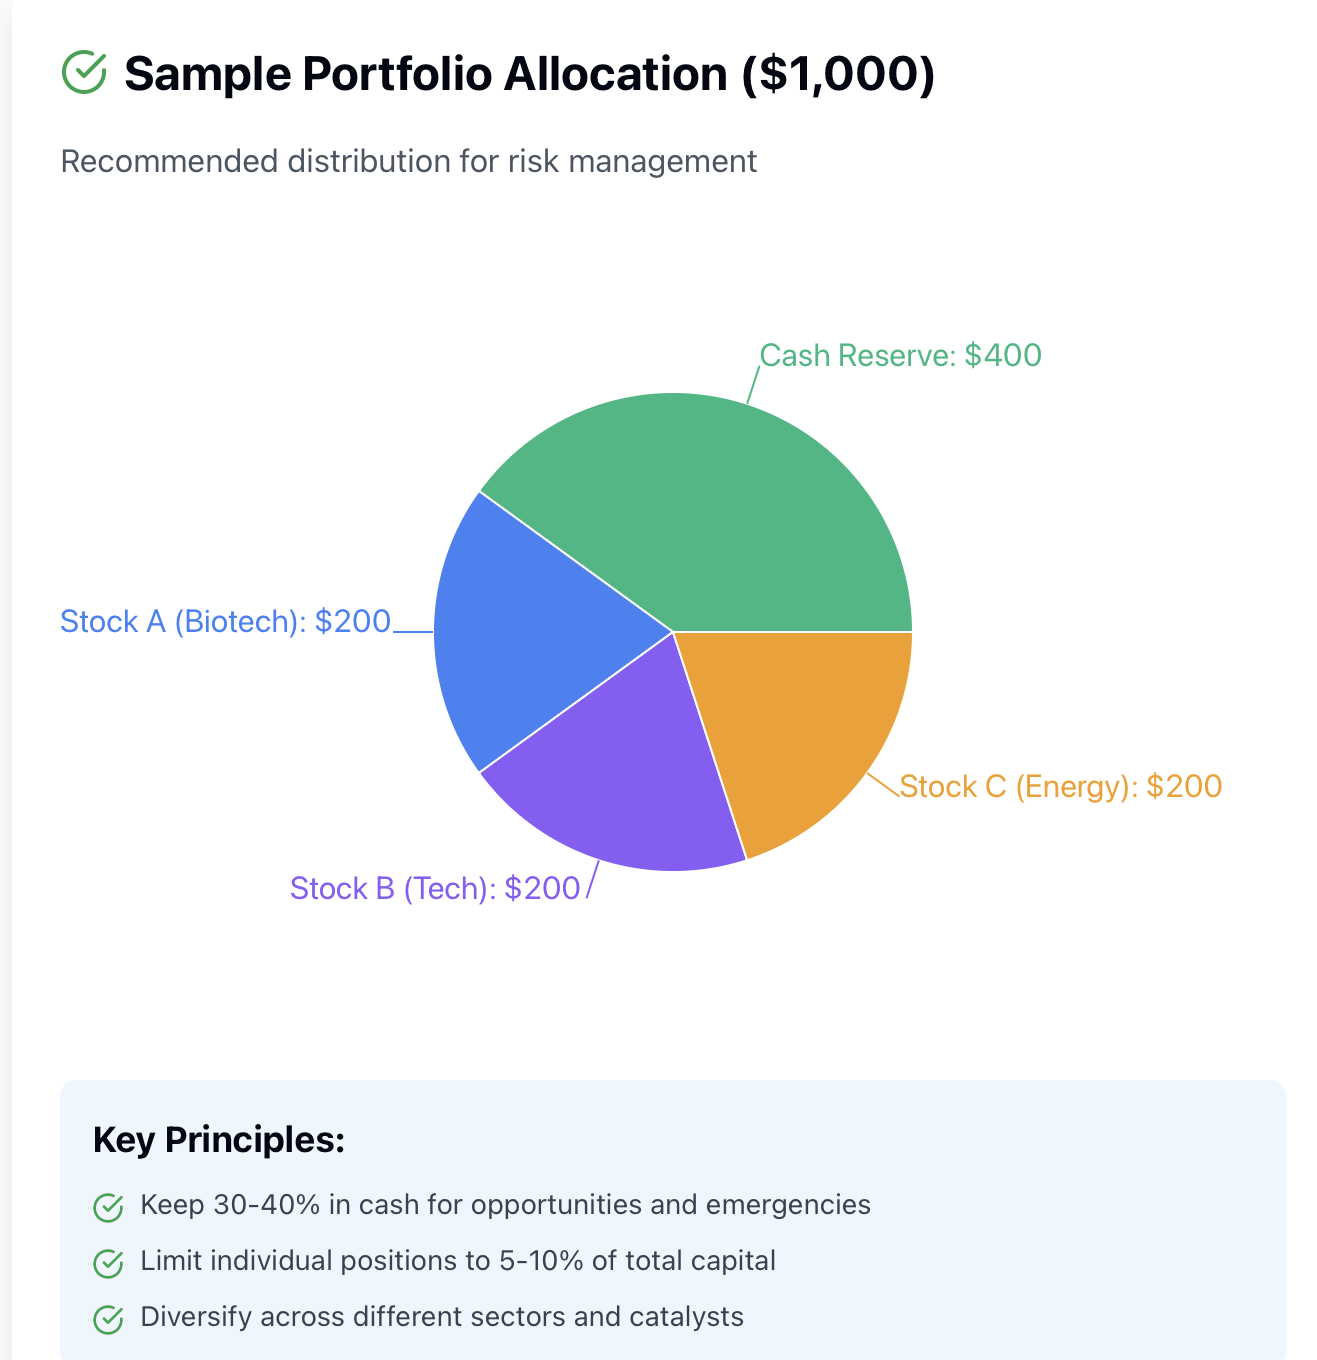
Task: Click the checkmark icon next to 'Limit individual positions'
Action: [108, 1263]
